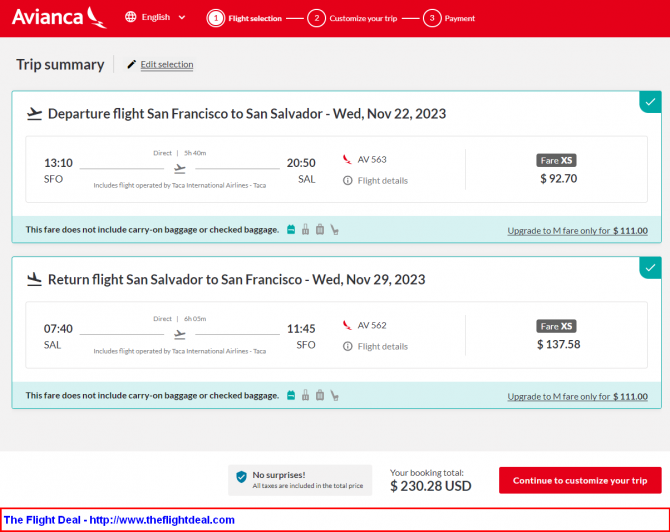670x532 pixels.
Task: Click the return checked baggage icon
Action: pyautogui.click(x=320, y=395)
